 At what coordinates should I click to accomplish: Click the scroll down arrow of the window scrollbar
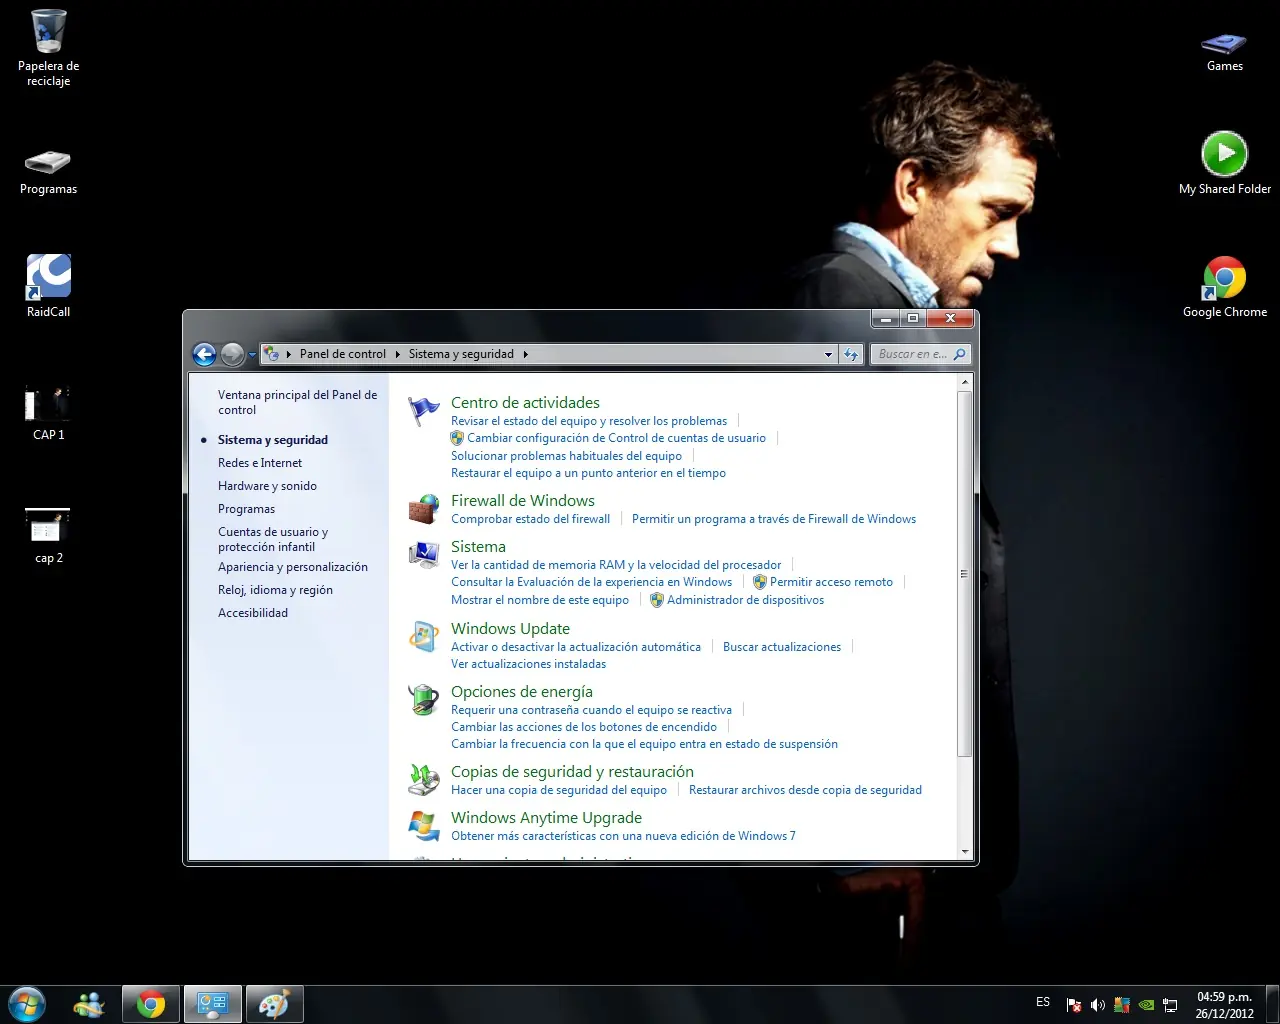pyautogui.click(x=965, y=852)
